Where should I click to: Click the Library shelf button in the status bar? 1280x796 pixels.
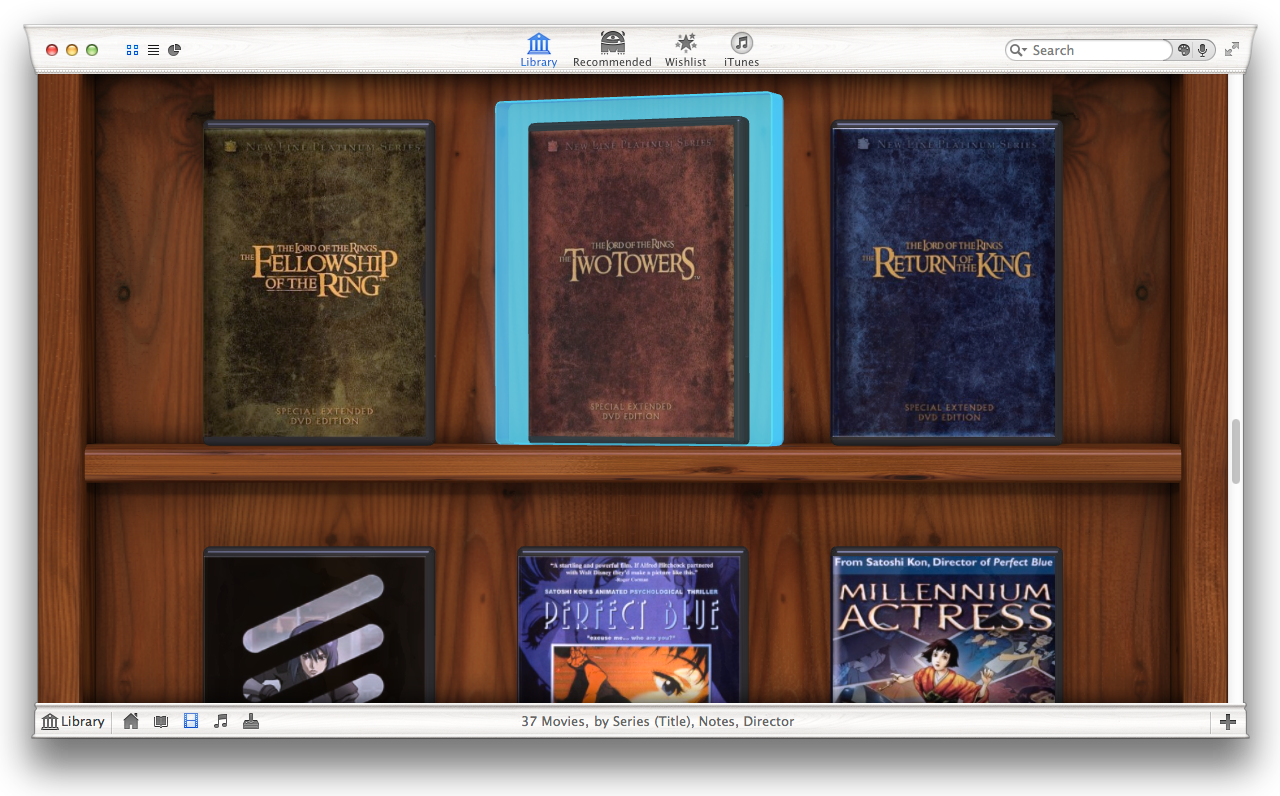(x=73, y=721)
